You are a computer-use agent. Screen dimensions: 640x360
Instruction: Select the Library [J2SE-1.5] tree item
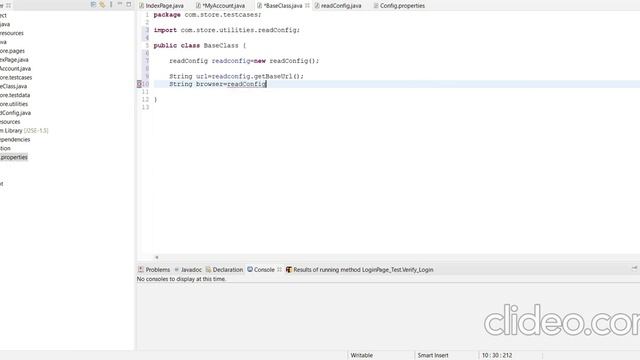tap(24, 131)
